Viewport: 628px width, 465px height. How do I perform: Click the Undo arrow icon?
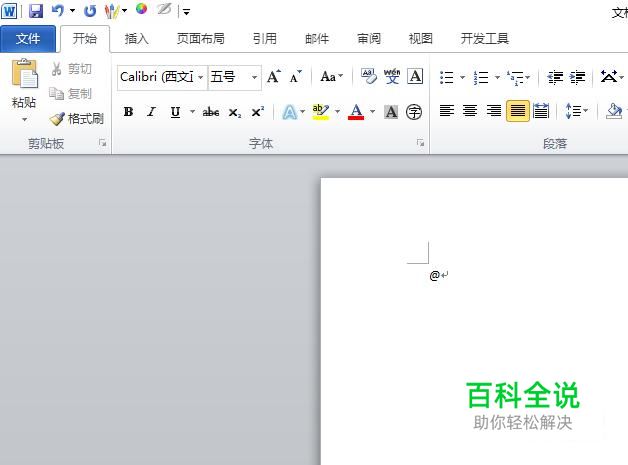[x=58, y=10]
